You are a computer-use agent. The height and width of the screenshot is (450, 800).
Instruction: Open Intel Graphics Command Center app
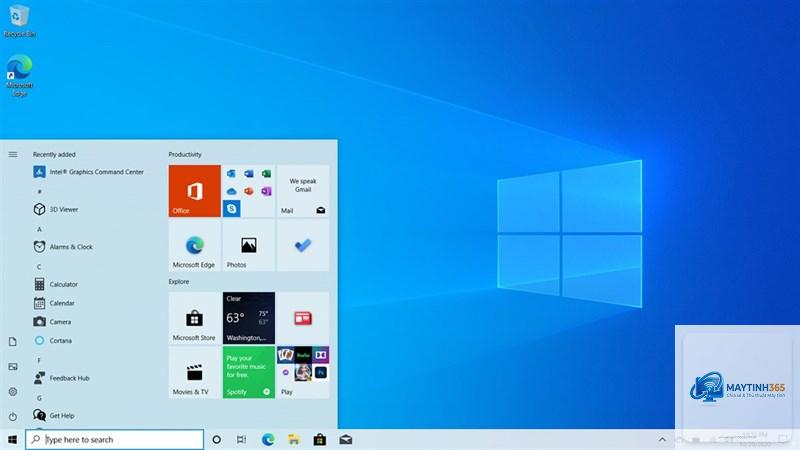point(89,172)
